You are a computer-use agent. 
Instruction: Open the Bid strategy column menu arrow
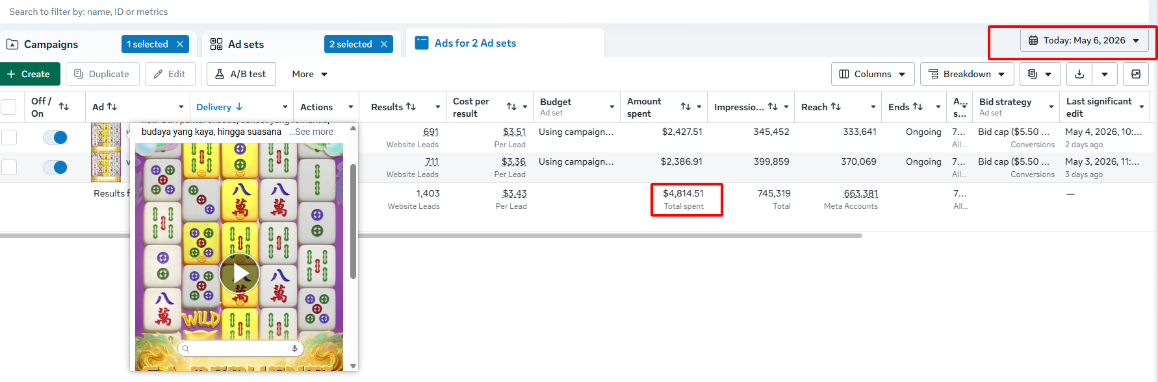pos(1051,107)
